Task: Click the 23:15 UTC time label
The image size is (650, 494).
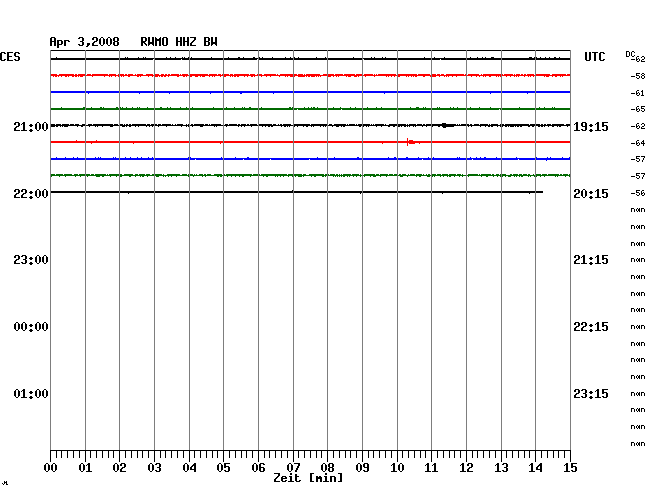Action: [x=591, y=393]
